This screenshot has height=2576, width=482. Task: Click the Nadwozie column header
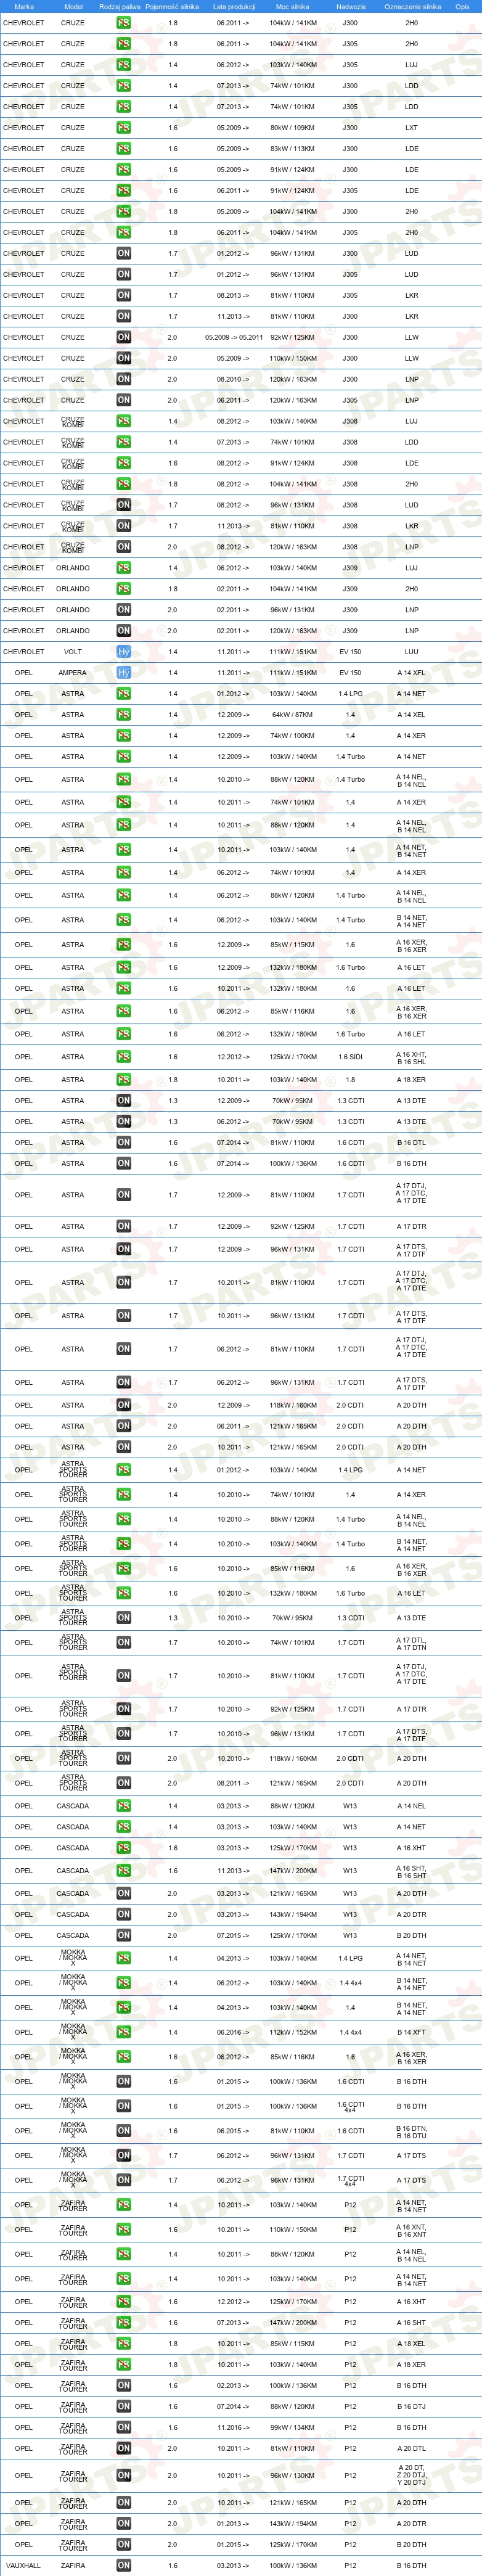[350, 6]
